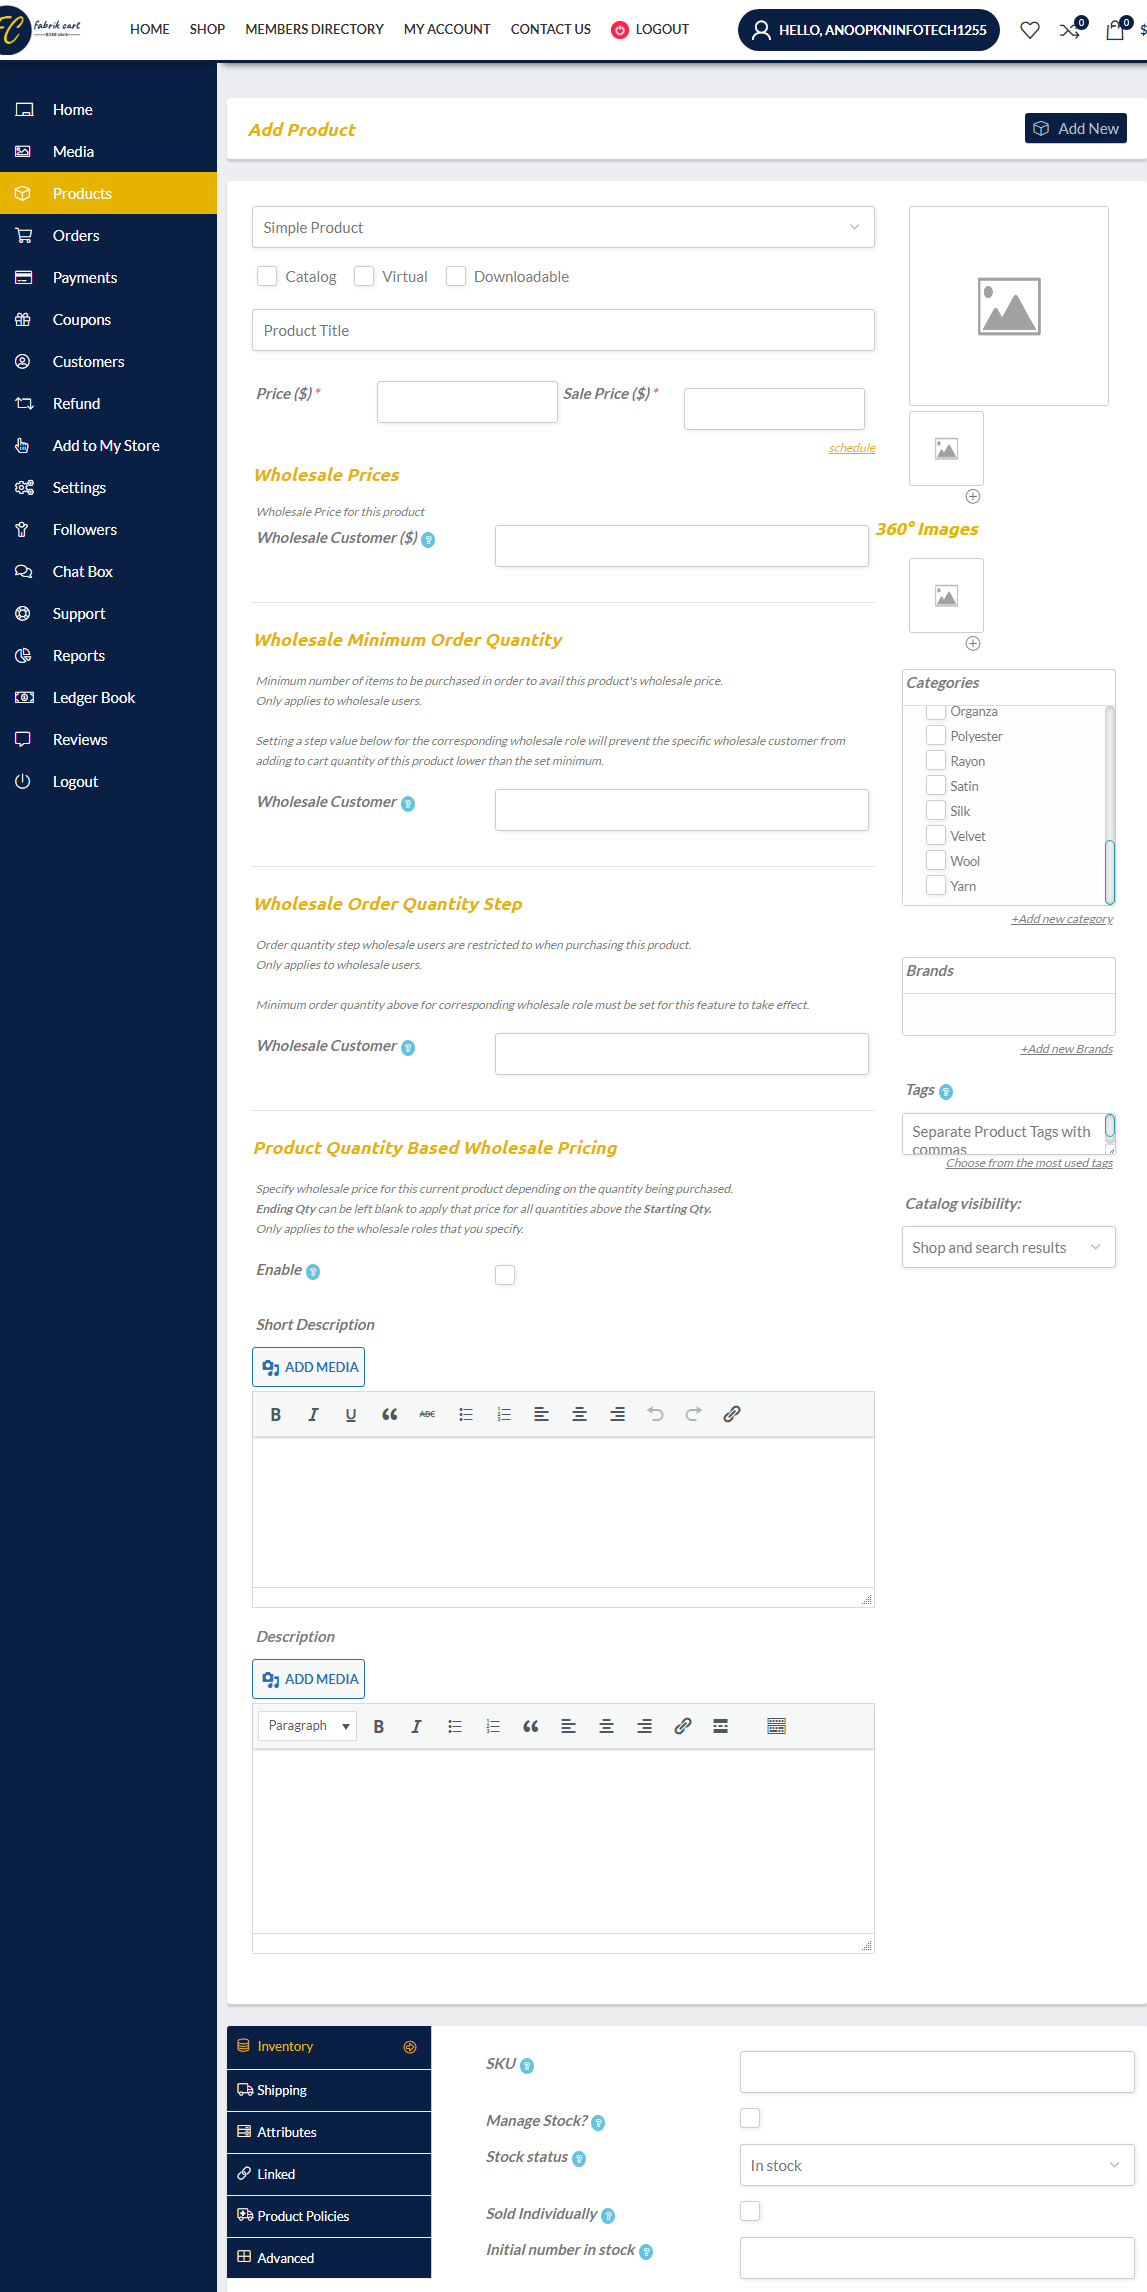Click the Add New button
The image size is (1147, 2292).
pyautogui.click(x=1075, y=128)
